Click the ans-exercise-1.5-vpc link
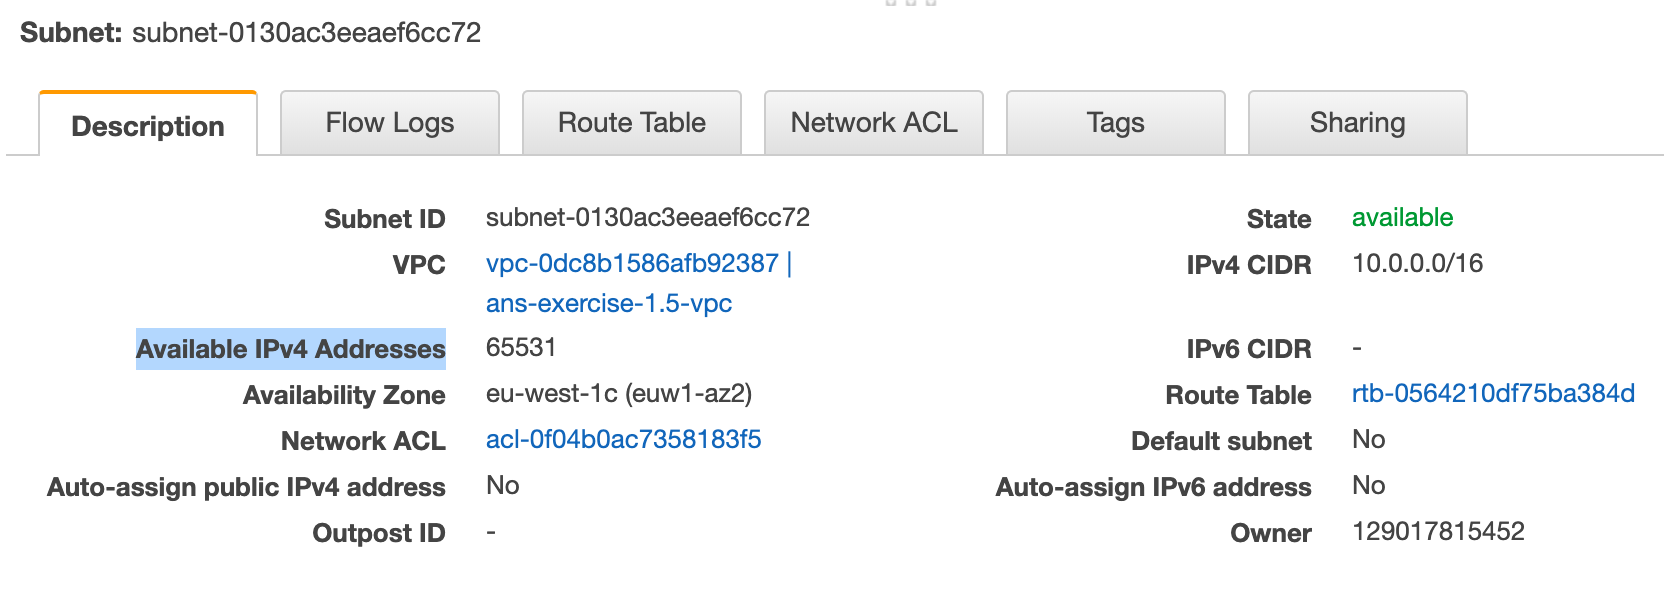This screenshot has height=610, width=1664. click(x=609, y=304)
